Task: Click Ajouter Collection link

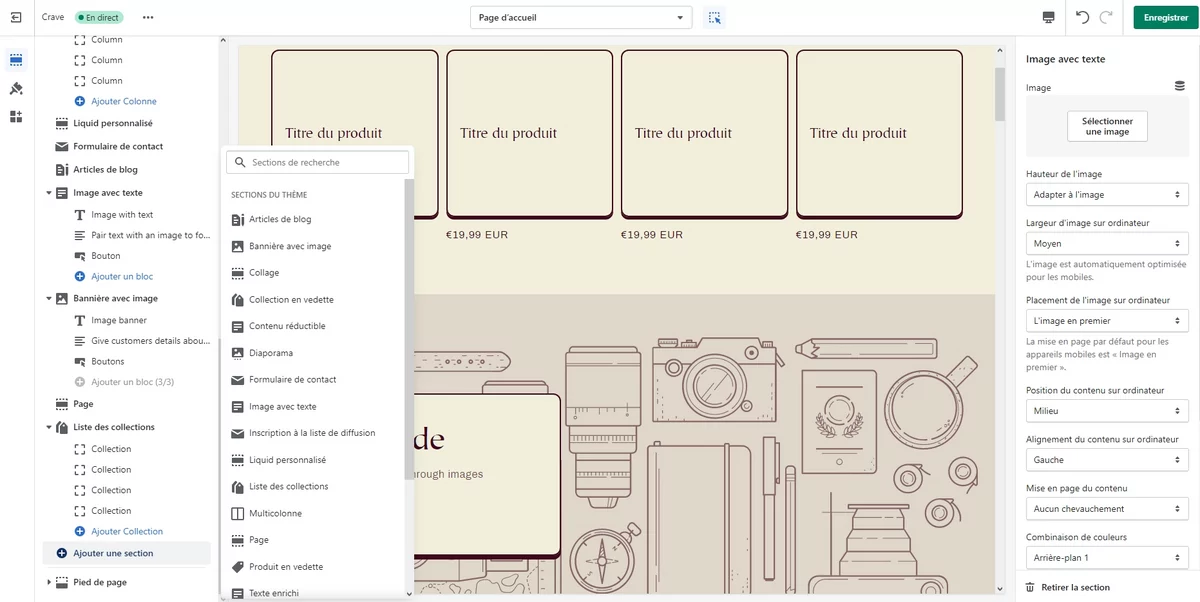Action: click(x=127, y=531)
